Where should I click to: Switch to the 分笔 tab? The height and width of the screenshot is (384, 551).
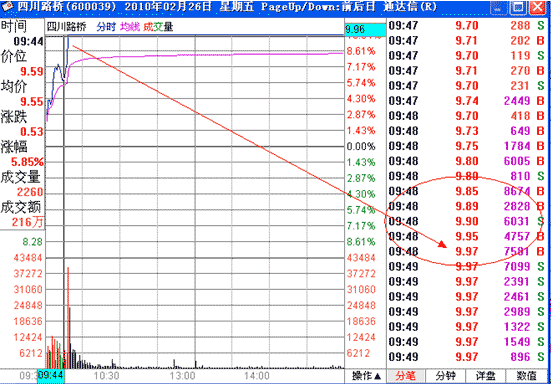pos(405,376)
